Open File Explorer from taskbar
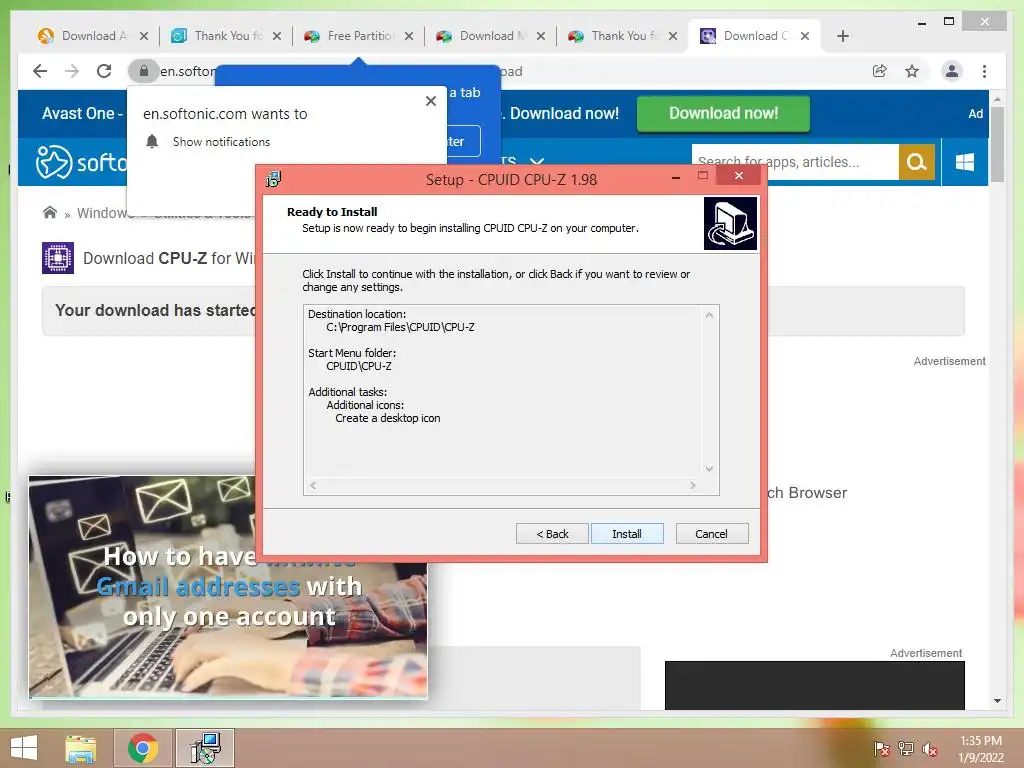Screen dimensions: 1024x768 pyautogui.click(x=81, y=748)
